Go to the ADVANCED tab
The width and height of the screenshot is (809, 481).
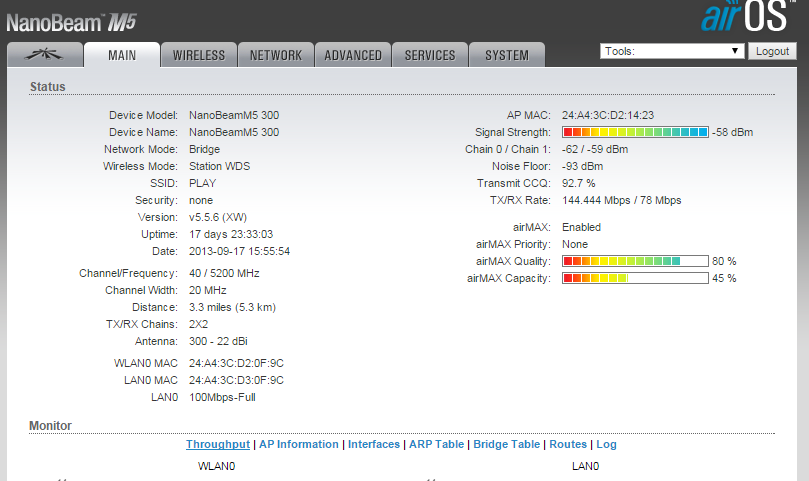point(353,55)
